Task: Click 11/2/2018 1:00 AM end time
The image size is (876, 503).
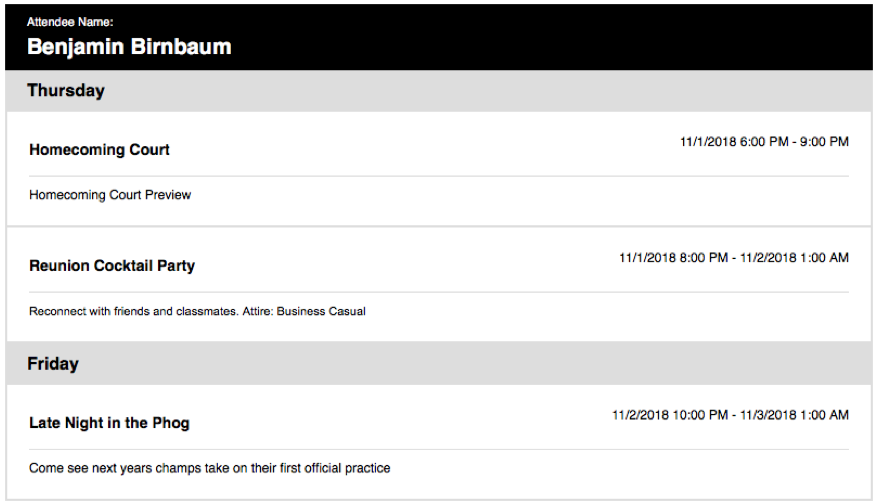Action: [794, 258]
